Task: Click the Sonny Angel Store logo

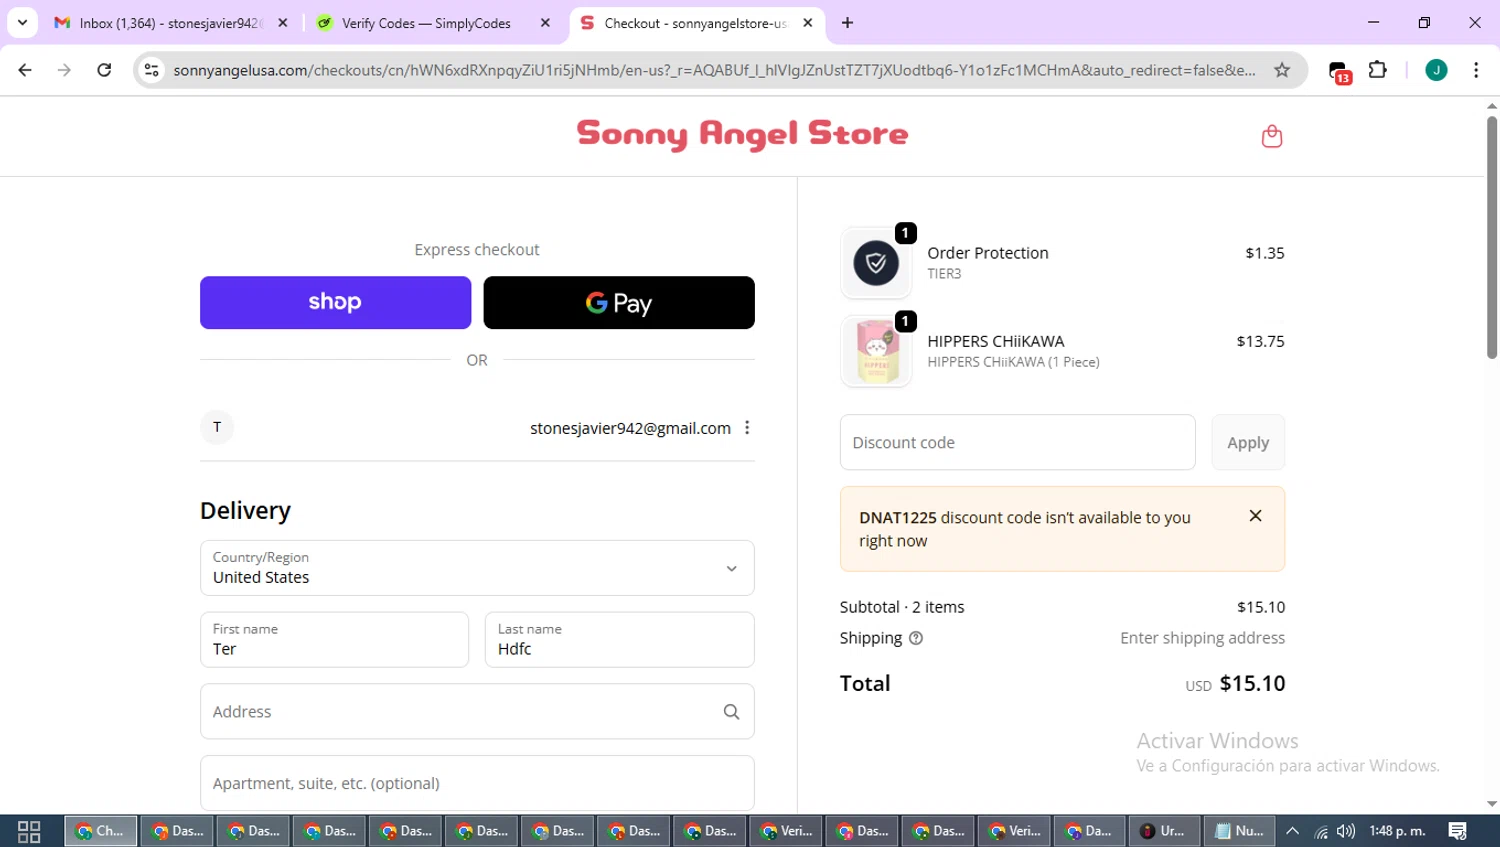Action: click(742, 134)
